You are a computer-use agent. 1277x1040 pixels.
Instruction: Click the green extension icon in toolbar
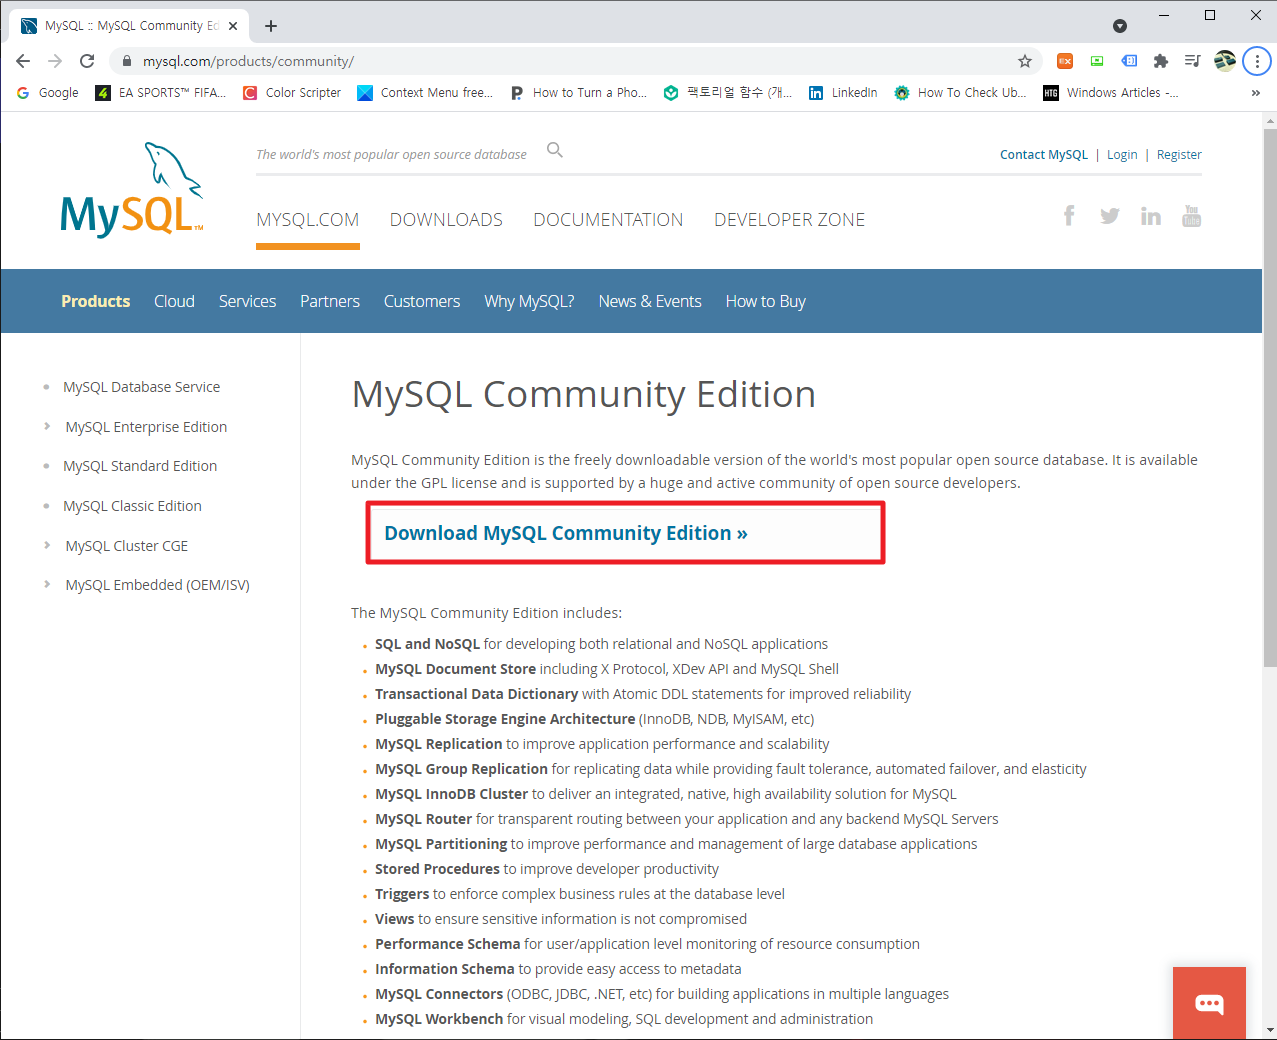(1097, 61)
